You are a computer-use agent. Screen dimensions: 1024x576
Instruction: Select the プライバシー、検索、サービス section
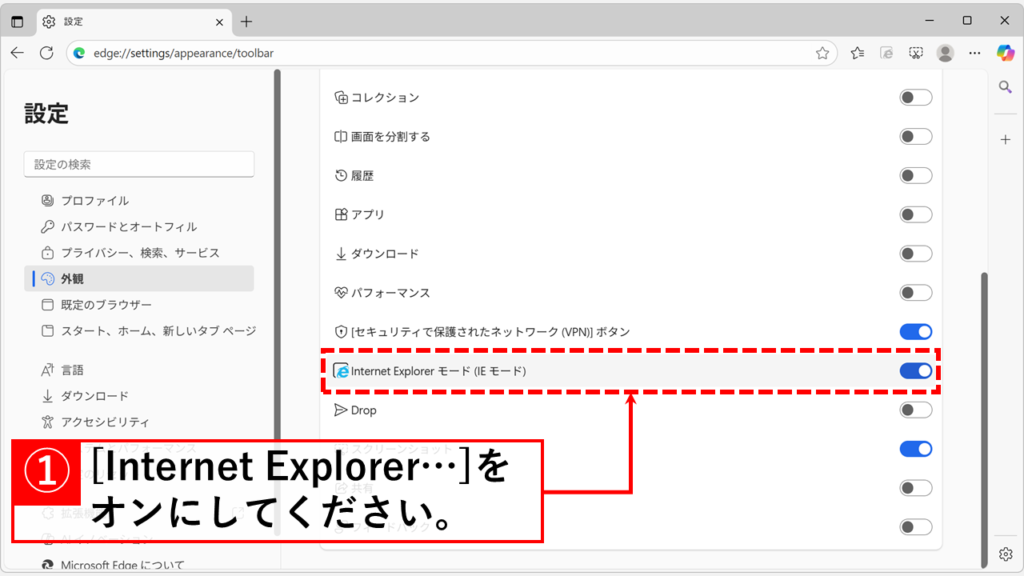pyautogui.click(x=130, y=253)
